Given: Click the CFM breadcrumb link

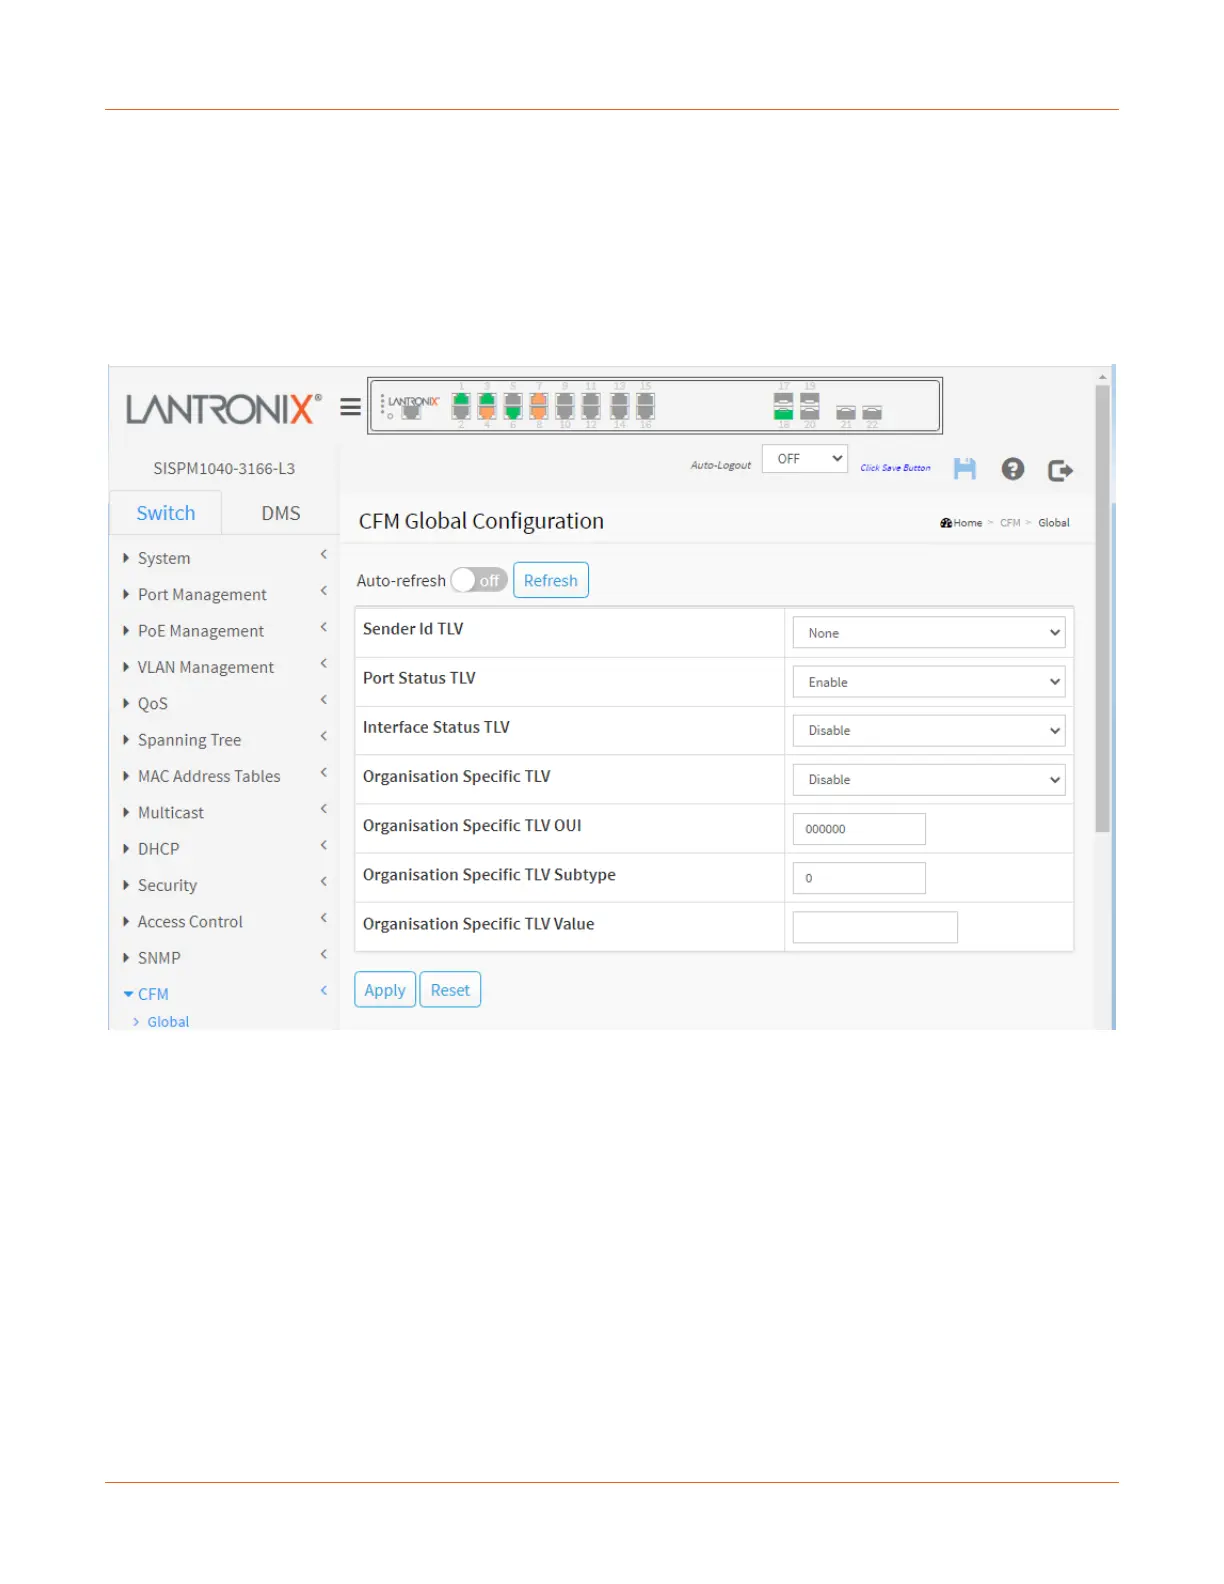Looking at the screenshot, I should pyautogui.click(x=1010, y=523).
